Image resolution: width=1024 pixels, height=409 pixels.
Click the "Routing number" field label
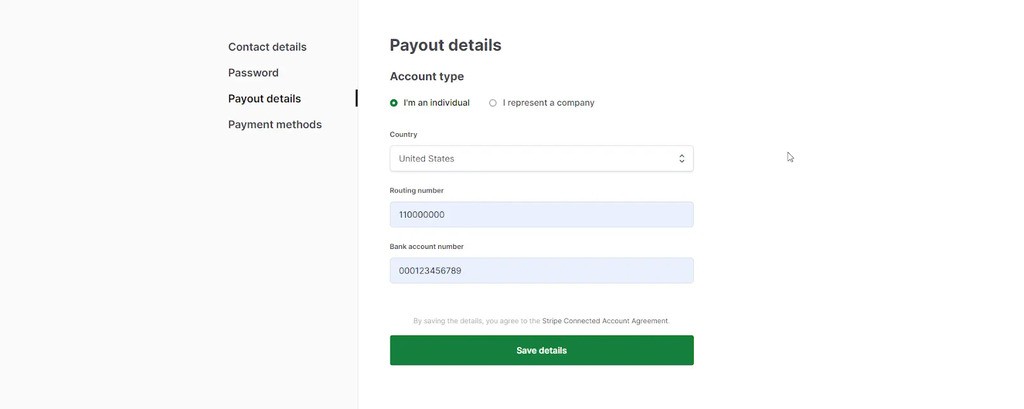click(416, 190)
